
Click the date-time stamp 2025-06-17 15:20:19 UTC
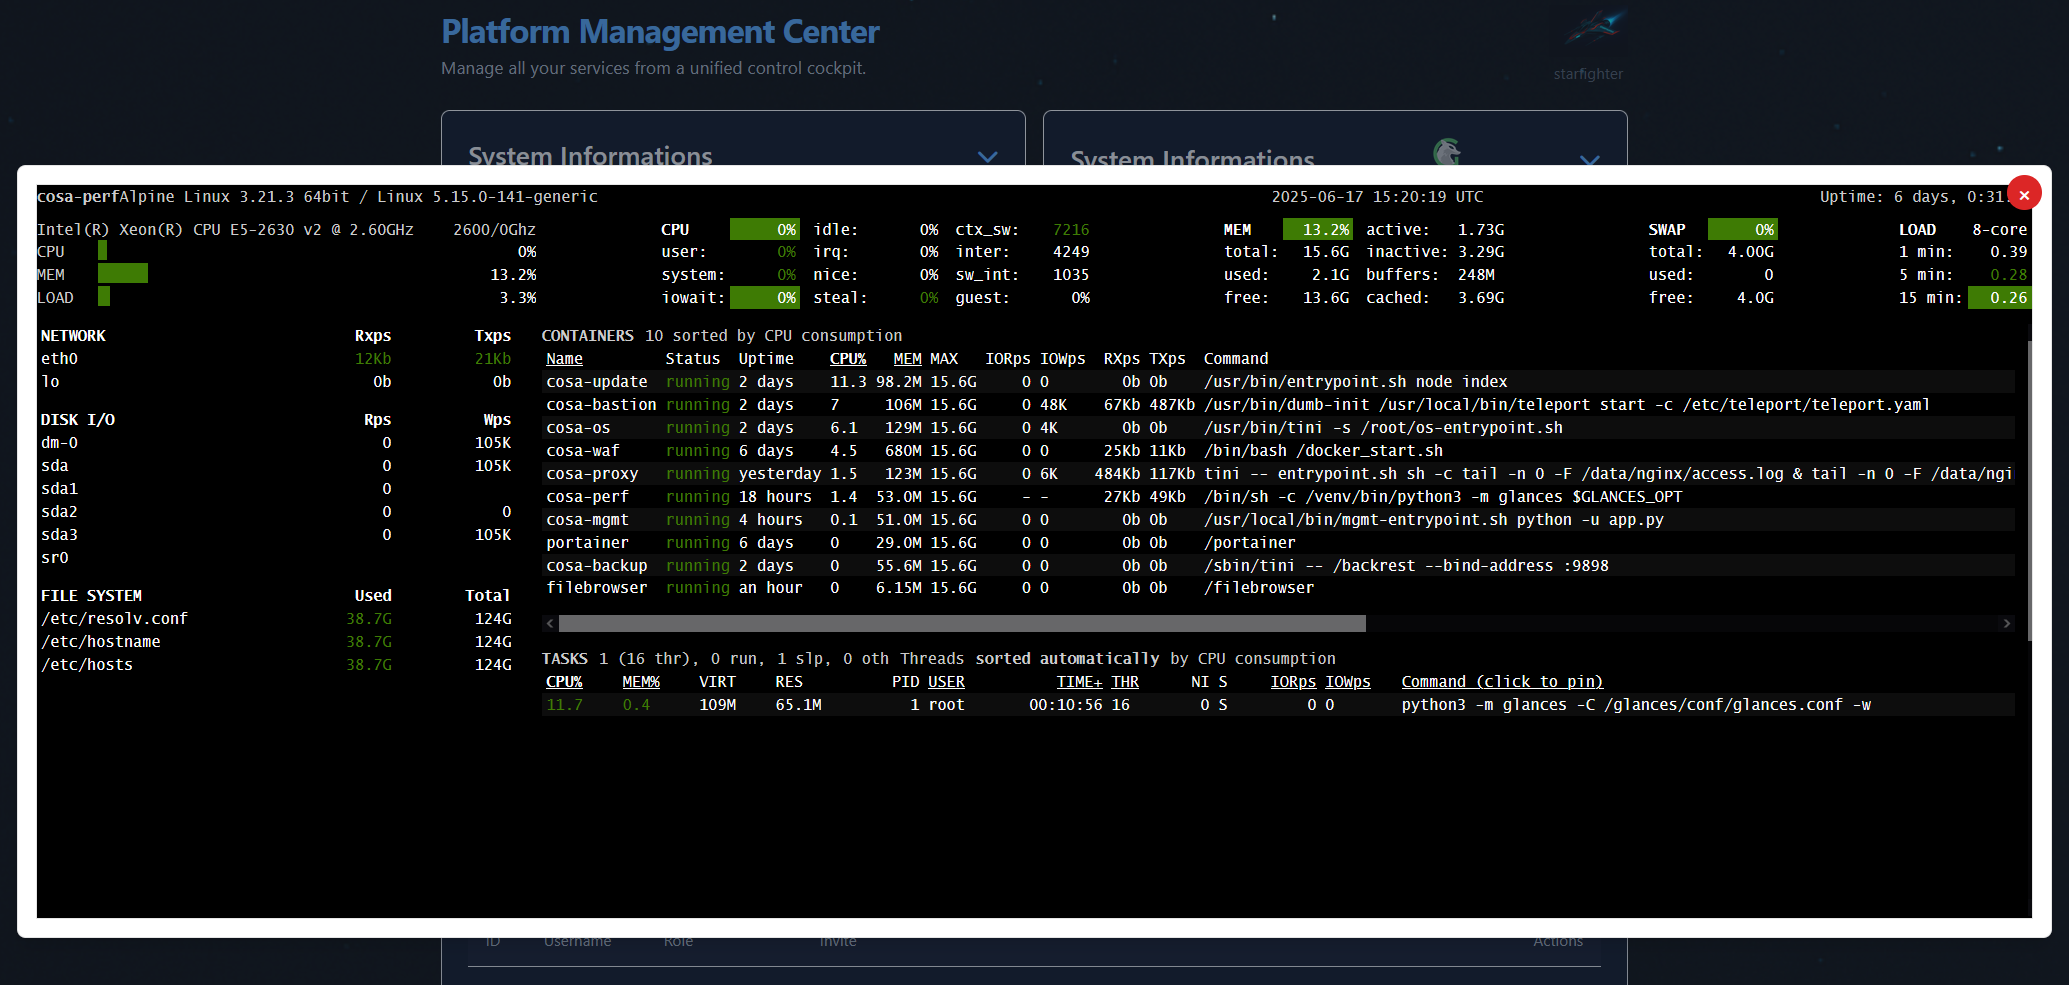tap(1377, 196)
